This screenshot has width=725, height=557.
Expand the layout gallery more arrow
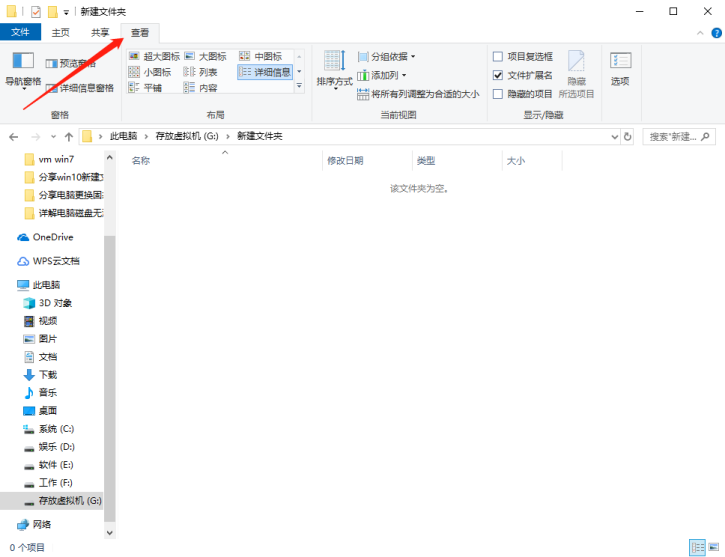(x=299, y=87)
